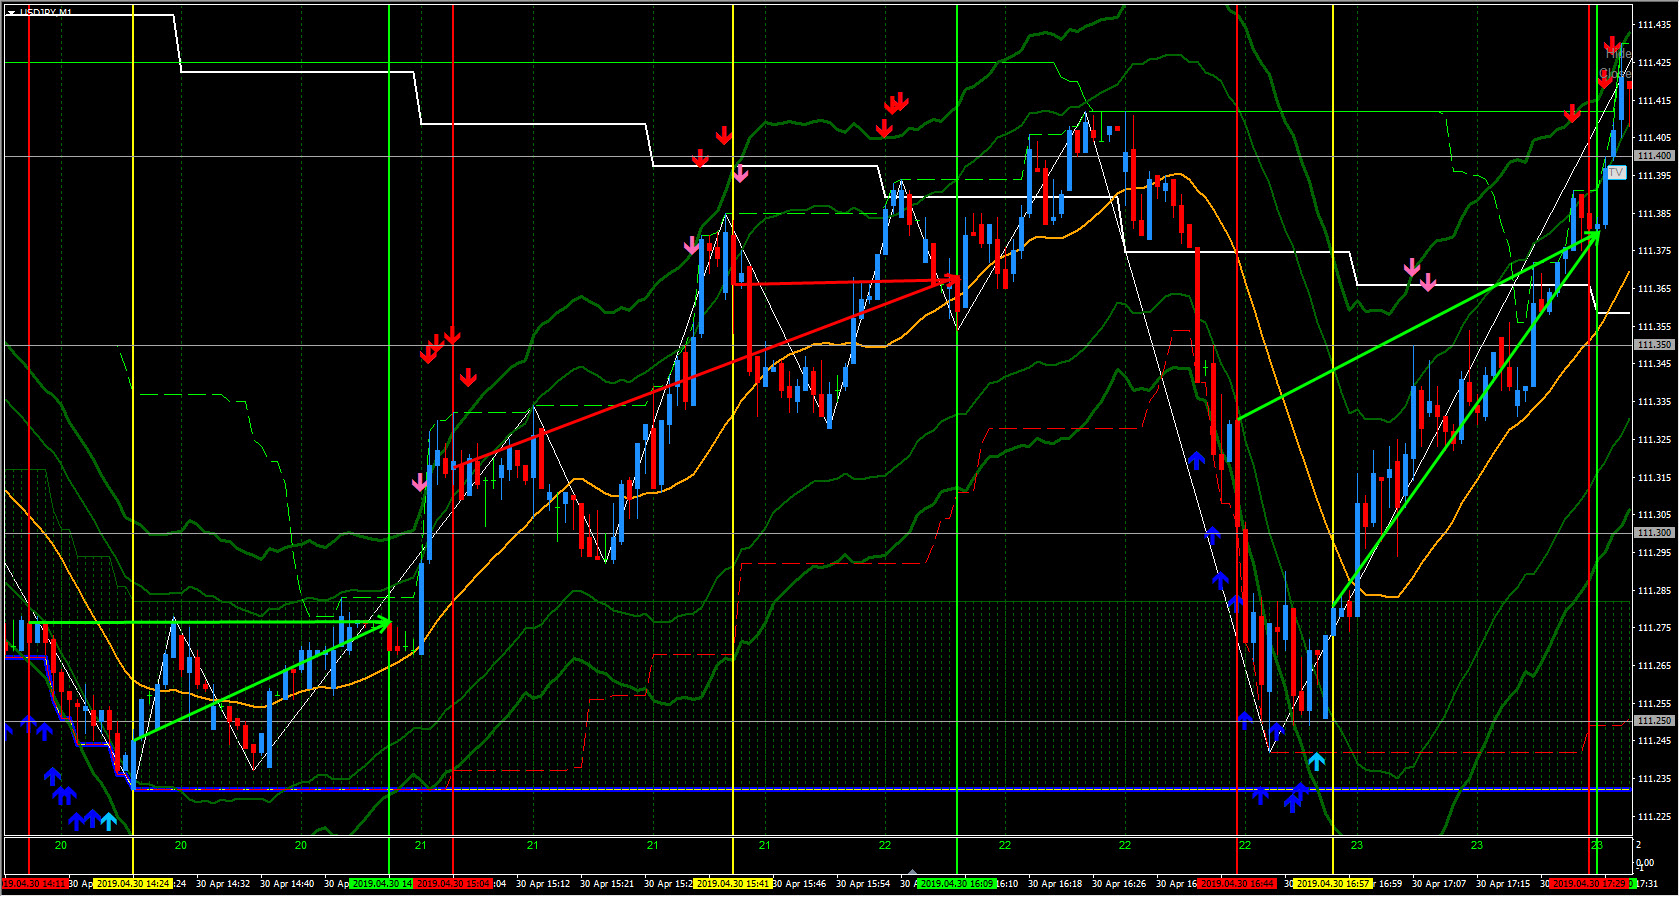Click the highlighted 111.250 price level label
Image resolution: width=1680 pixels, height=897 pixels.
click(x=1654, y=721)
